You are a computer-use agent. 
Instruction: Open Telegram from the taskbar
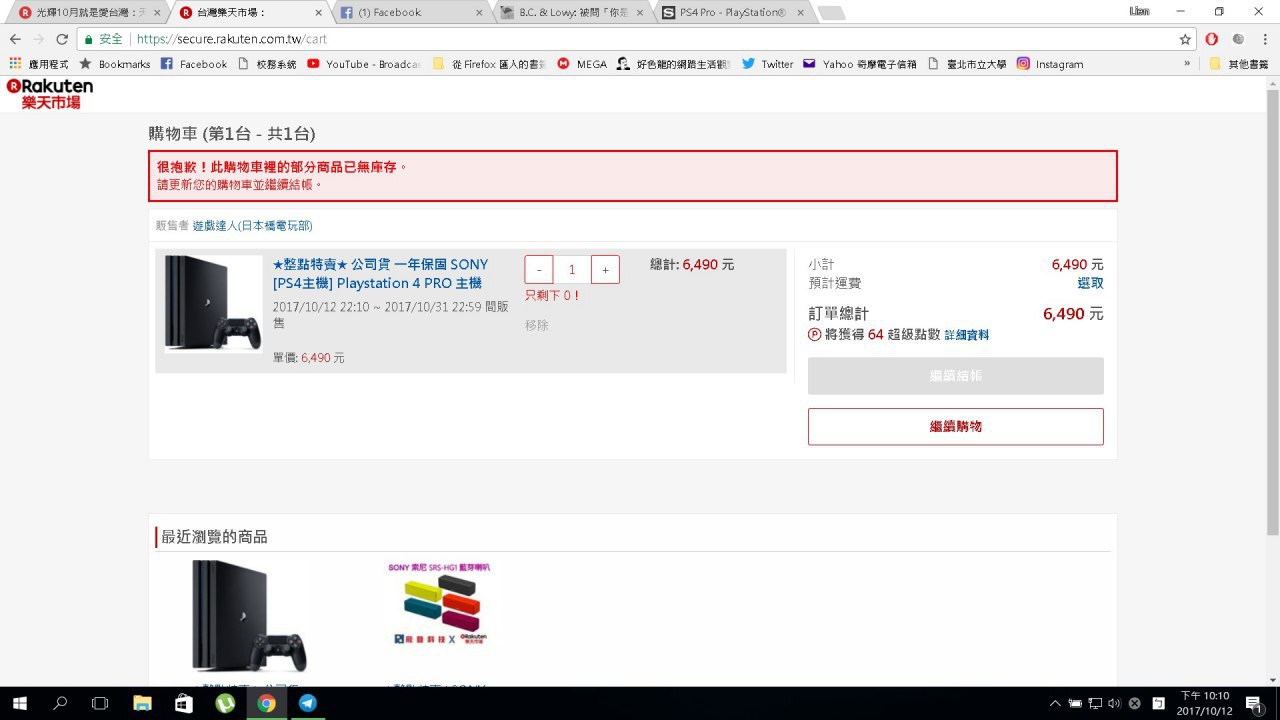coord(307,703)
